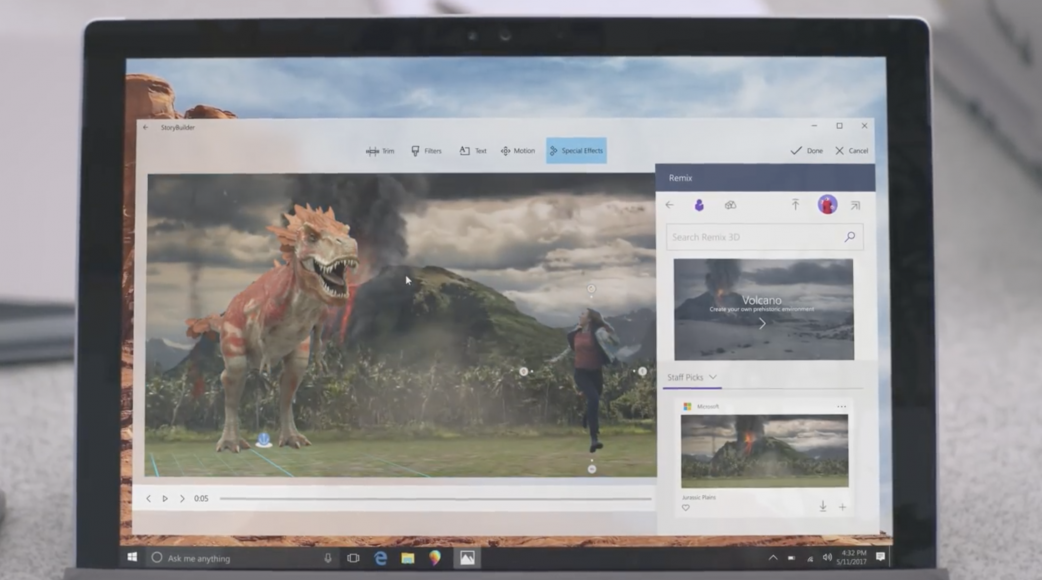Open the Volcano featured banner
The image size is (1042, 580).
coord(764,310)
